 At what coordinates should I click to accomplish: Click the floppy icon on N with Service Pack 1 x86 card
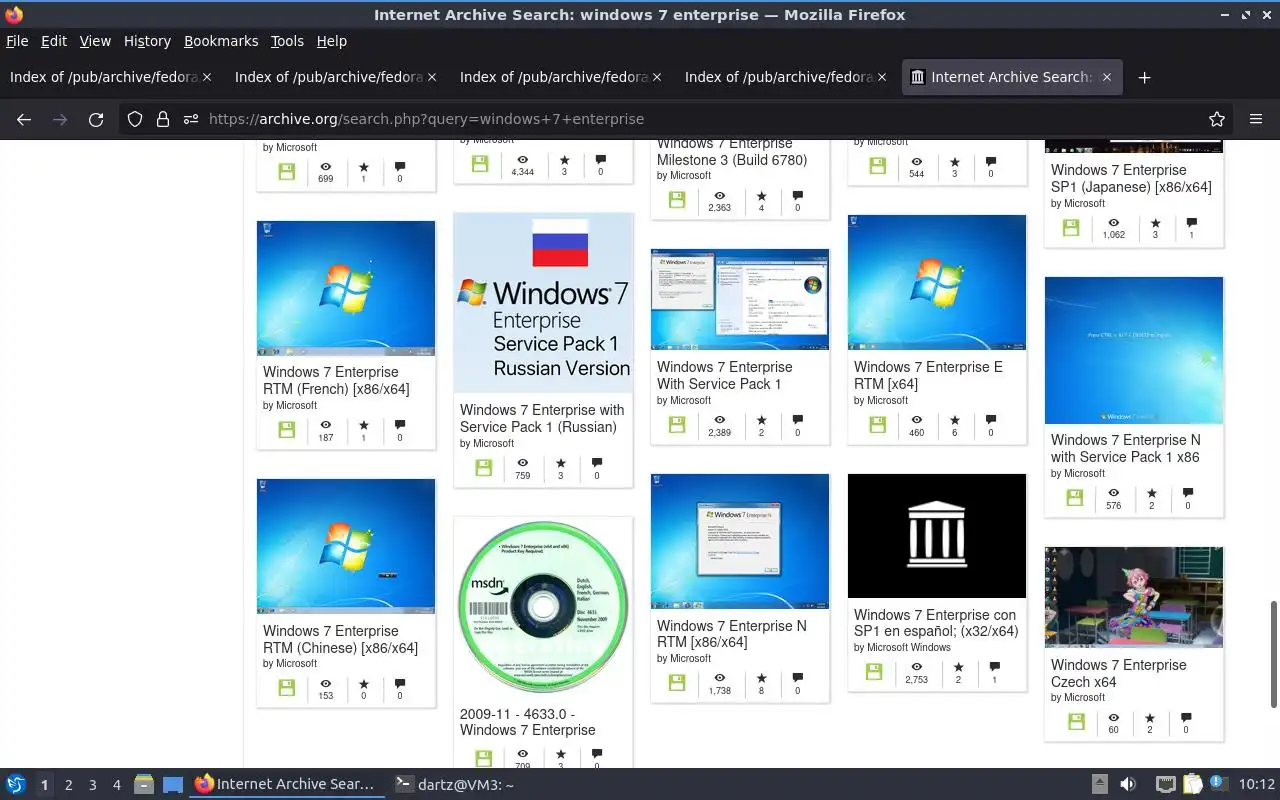pyautogui.click(x=1074, y=497)
